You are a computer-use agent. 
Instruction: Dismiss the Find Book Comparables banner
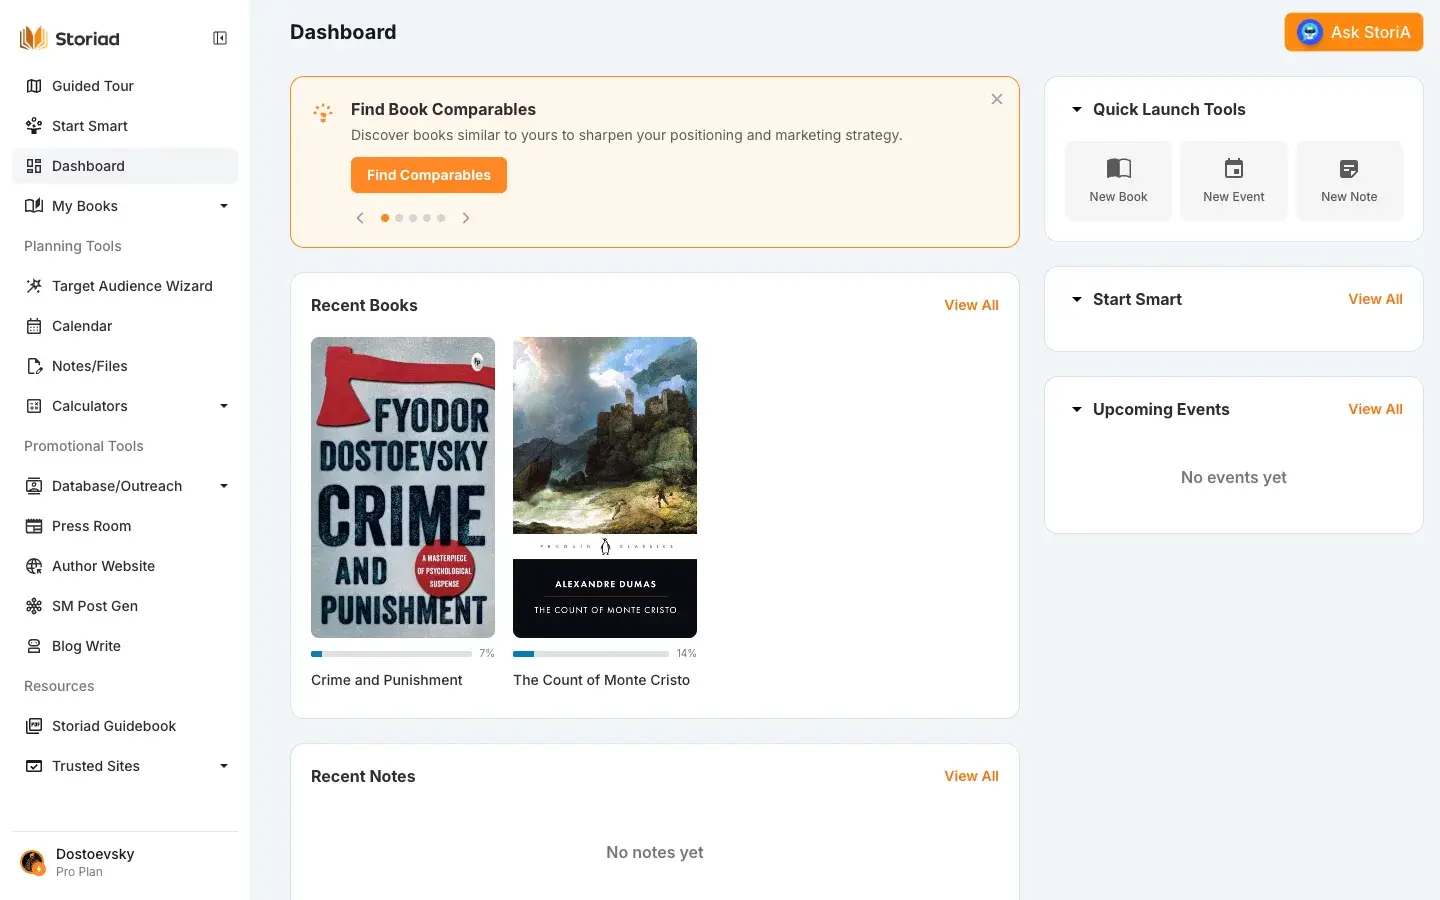click(x=997, y=99)
